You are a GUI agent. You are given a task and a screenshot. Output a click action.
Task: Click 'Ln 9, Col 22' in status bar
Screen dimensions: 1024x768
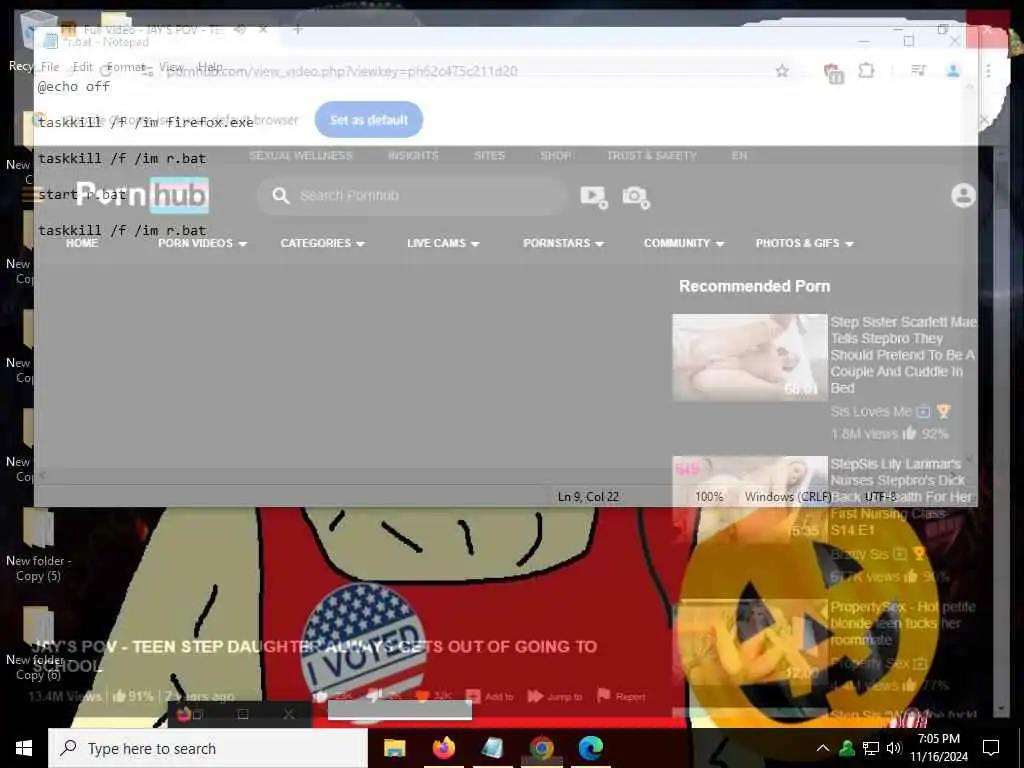point(588,496)
